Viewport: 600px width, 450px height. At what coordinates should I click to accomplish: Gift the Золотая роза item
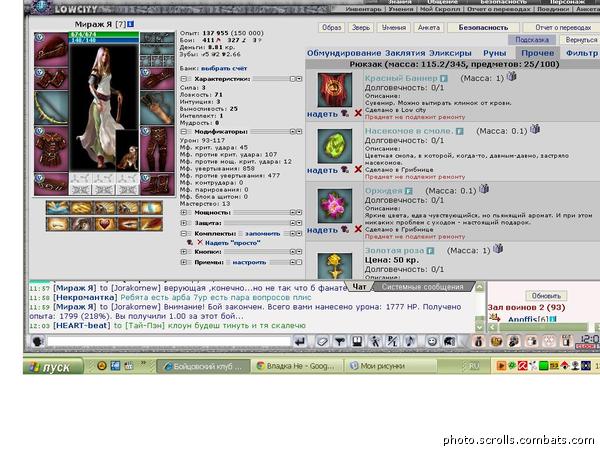498,249
